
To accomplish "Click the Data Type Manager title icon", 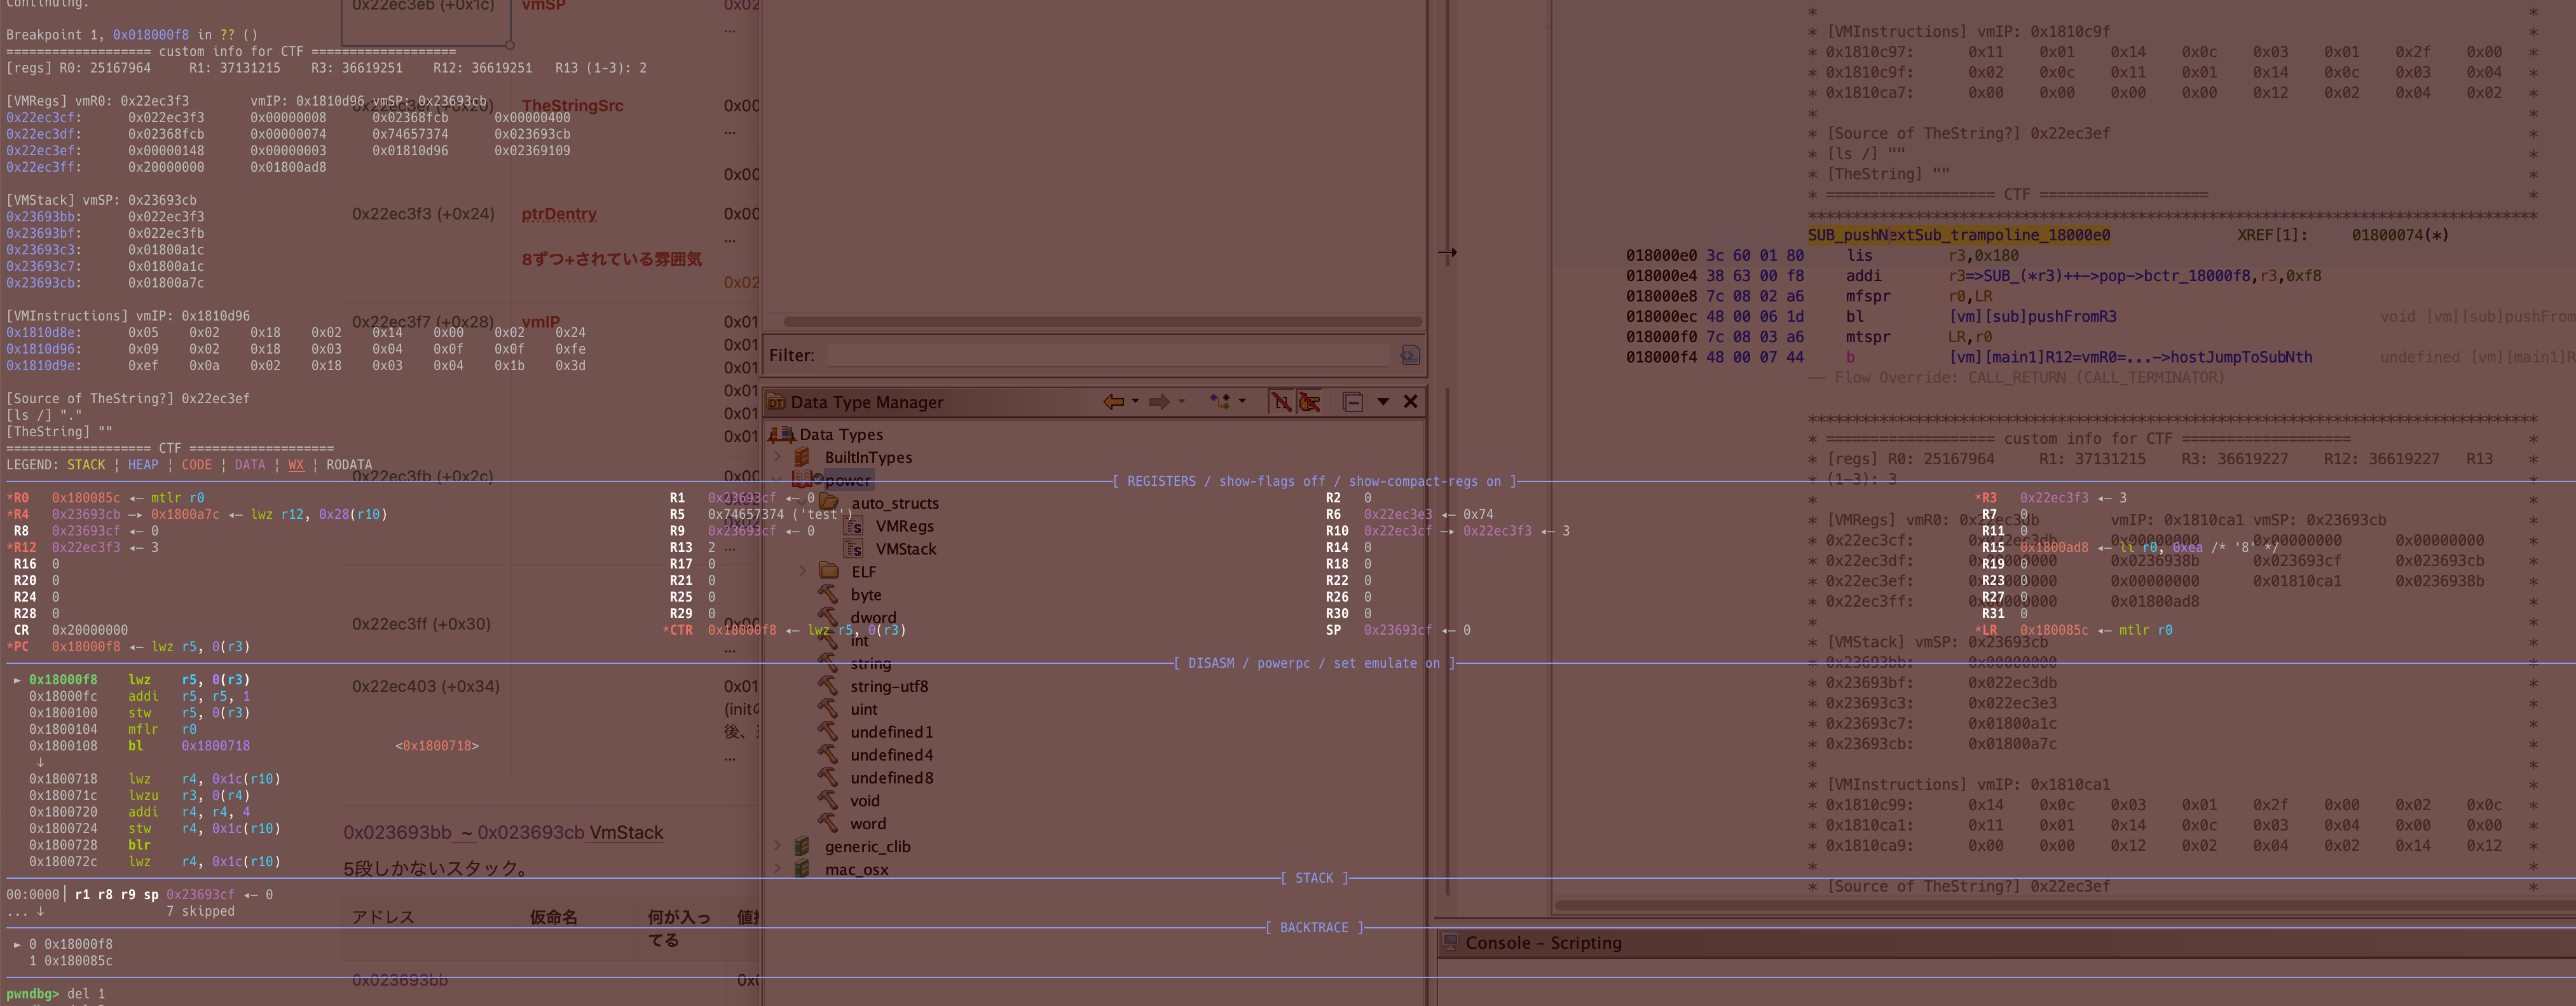I will click(x=776, y=402).
